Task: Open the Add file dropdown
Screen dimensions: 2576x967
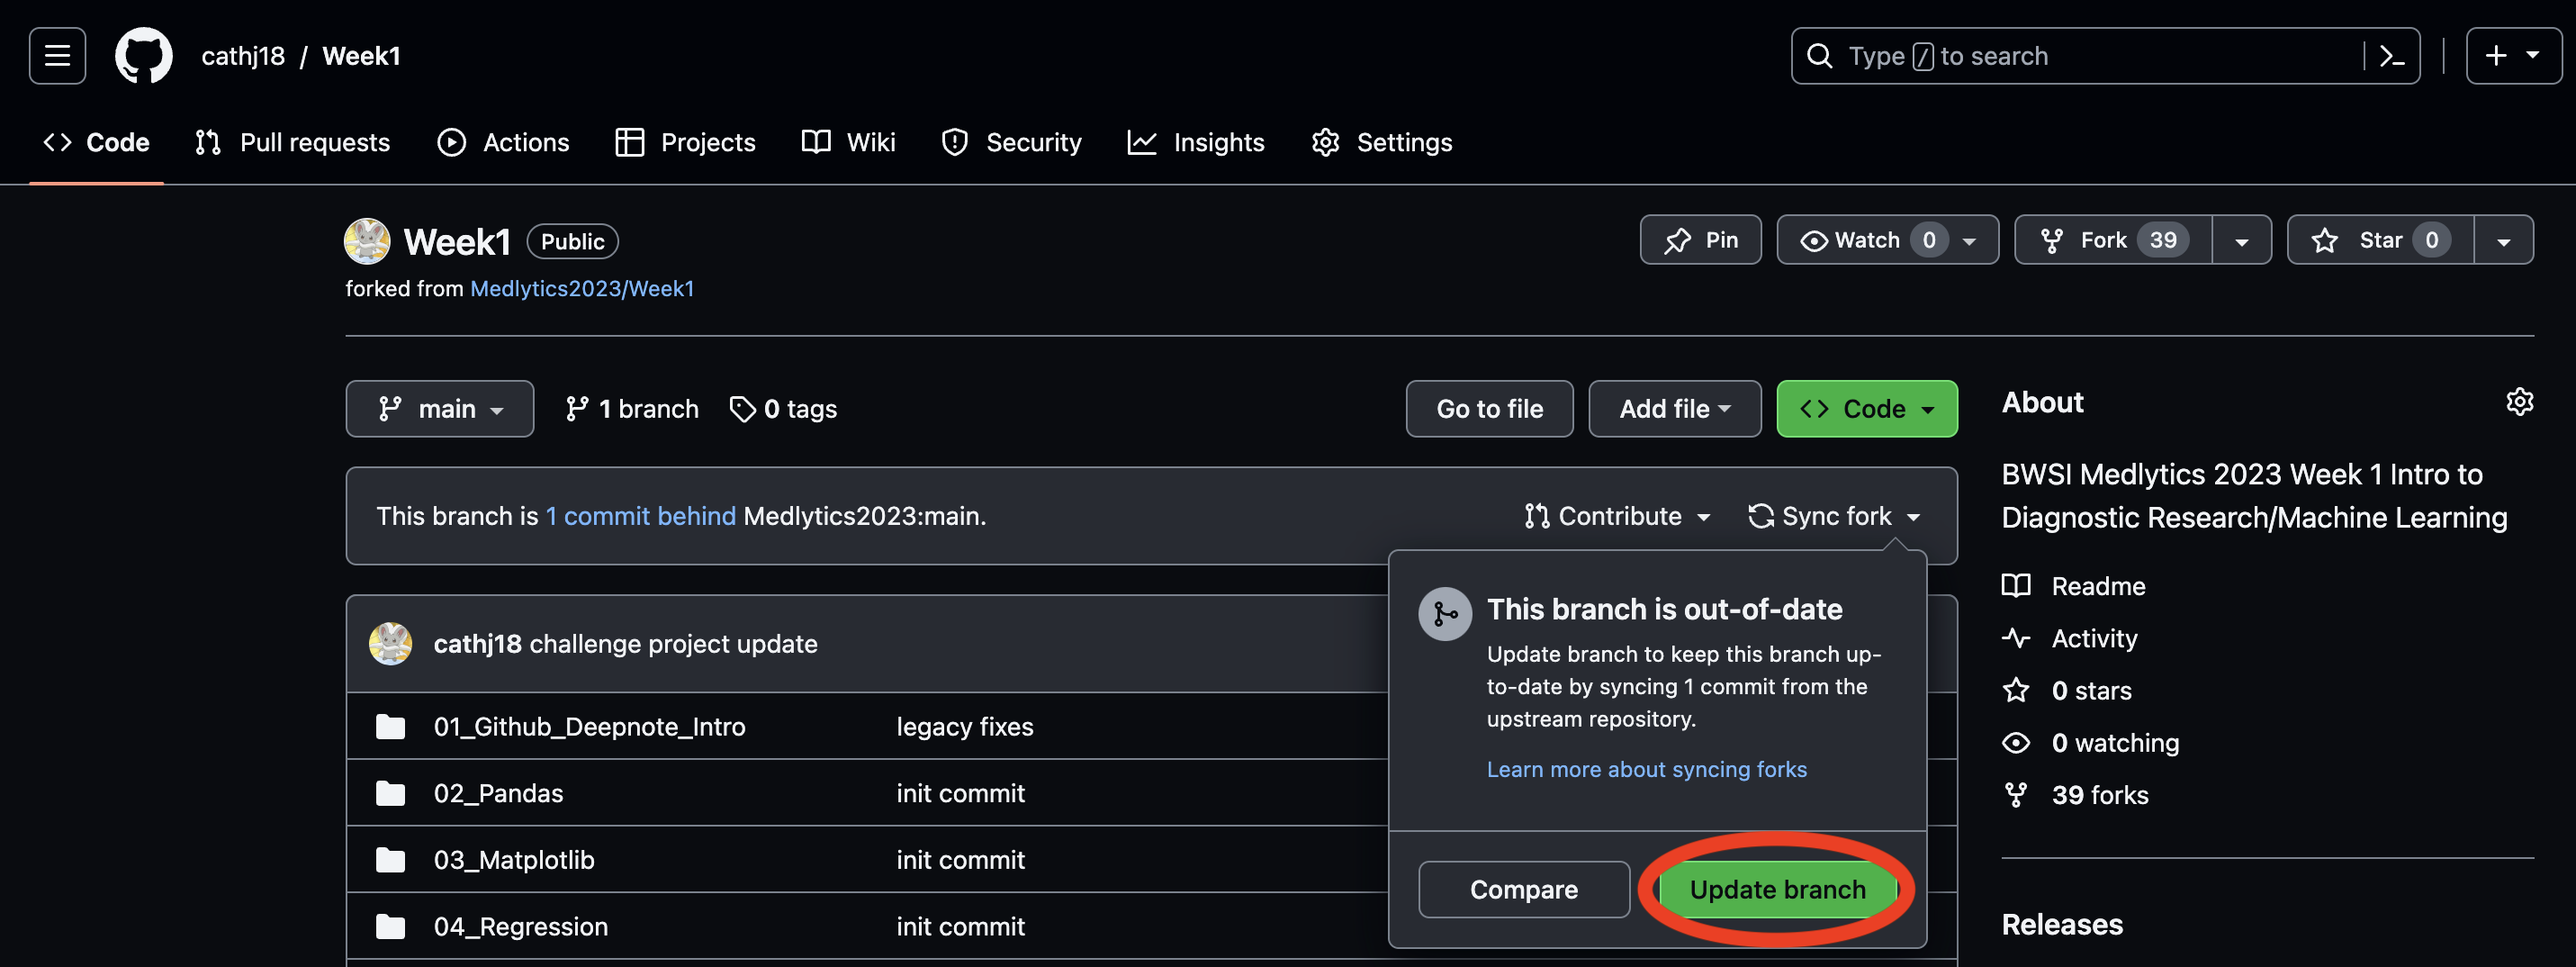Action: [x=1674, y=408]
